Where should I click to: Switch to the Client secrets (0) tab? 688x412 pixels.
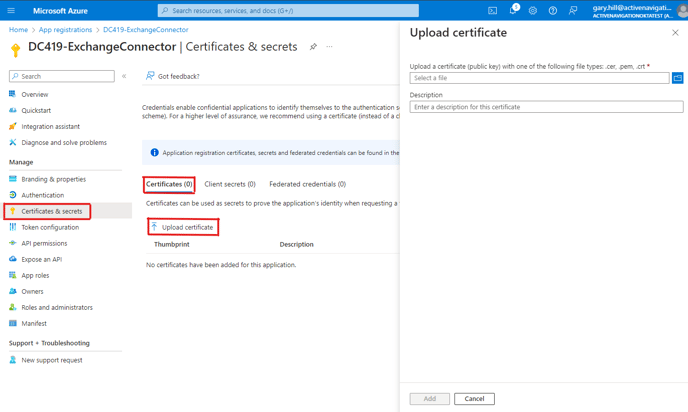point(230,184)
